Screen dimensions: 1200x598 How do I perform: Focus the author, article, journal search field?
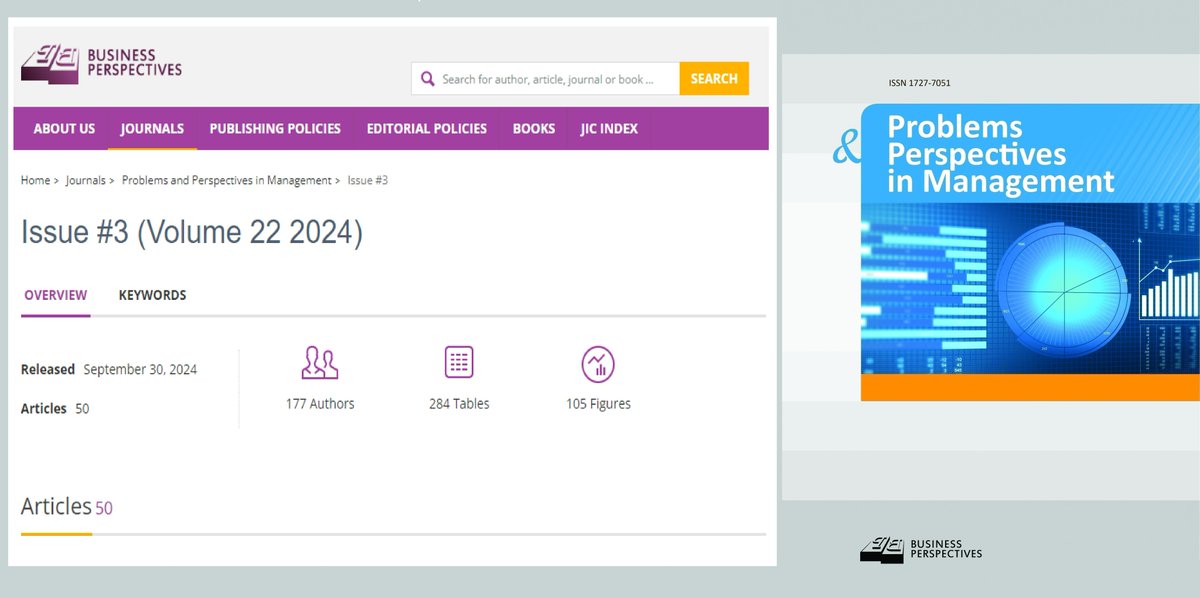(548, 79)
